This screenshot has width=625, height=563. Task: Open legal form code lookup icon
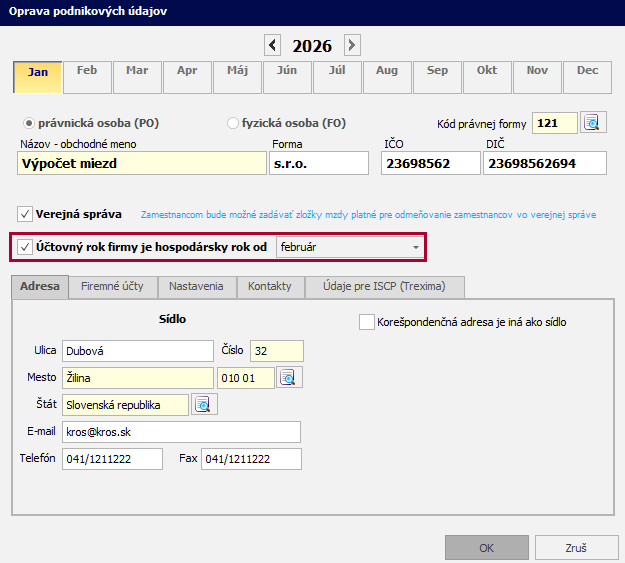point(595,123)
